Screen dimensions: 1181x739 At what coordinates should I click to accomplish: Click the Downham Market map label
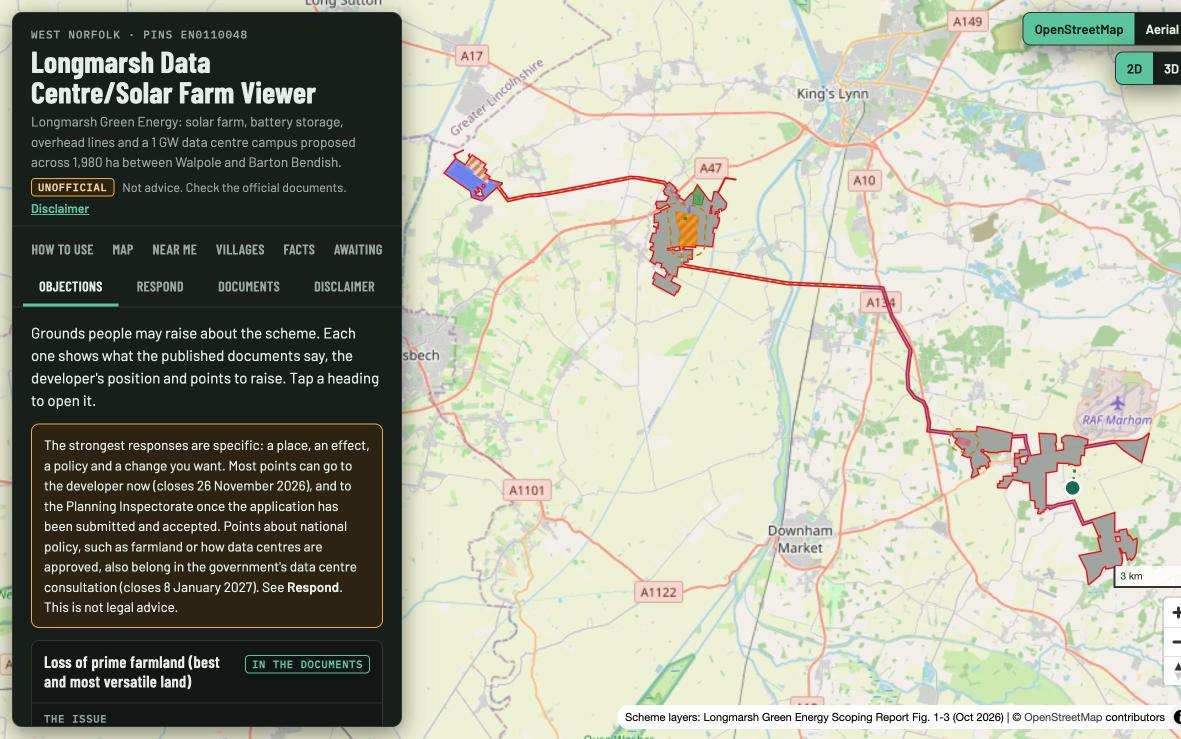(800, 539)
